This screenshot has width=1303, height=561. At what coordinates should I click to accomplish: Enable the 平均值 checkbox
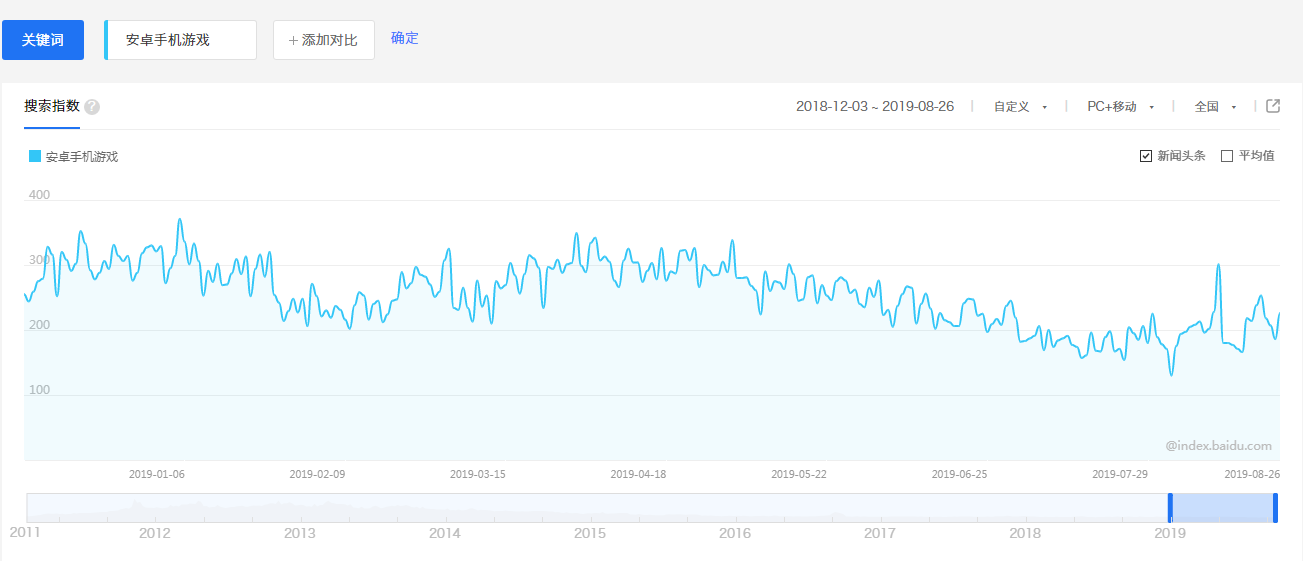click(1227, 156)
